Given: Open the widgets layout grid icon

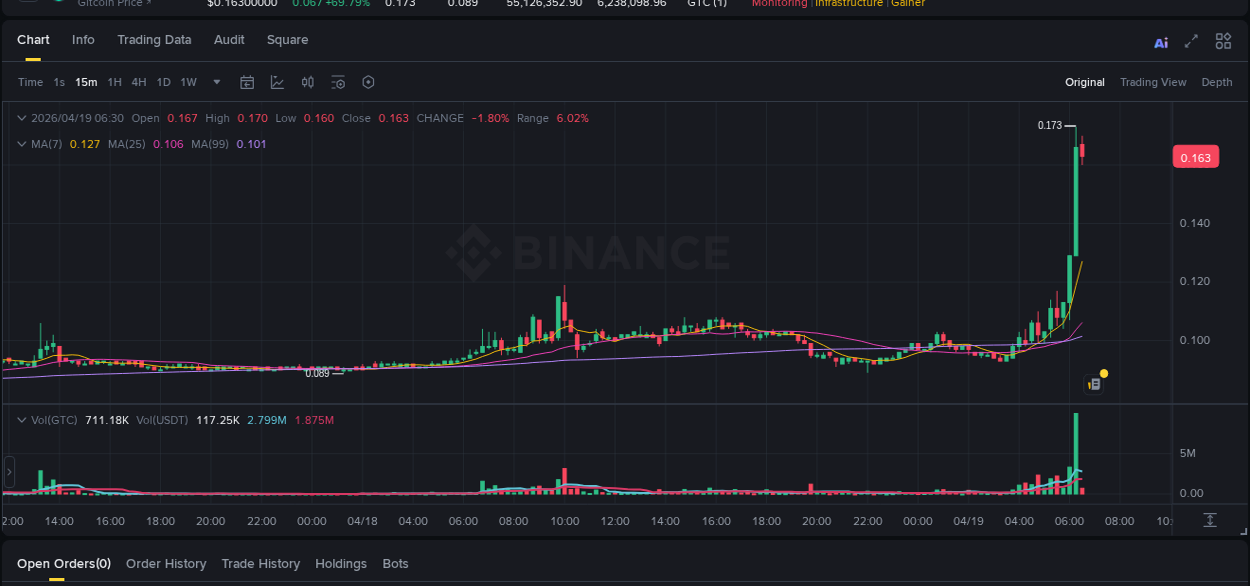Looking at the screenshot, I should 1223,41.
